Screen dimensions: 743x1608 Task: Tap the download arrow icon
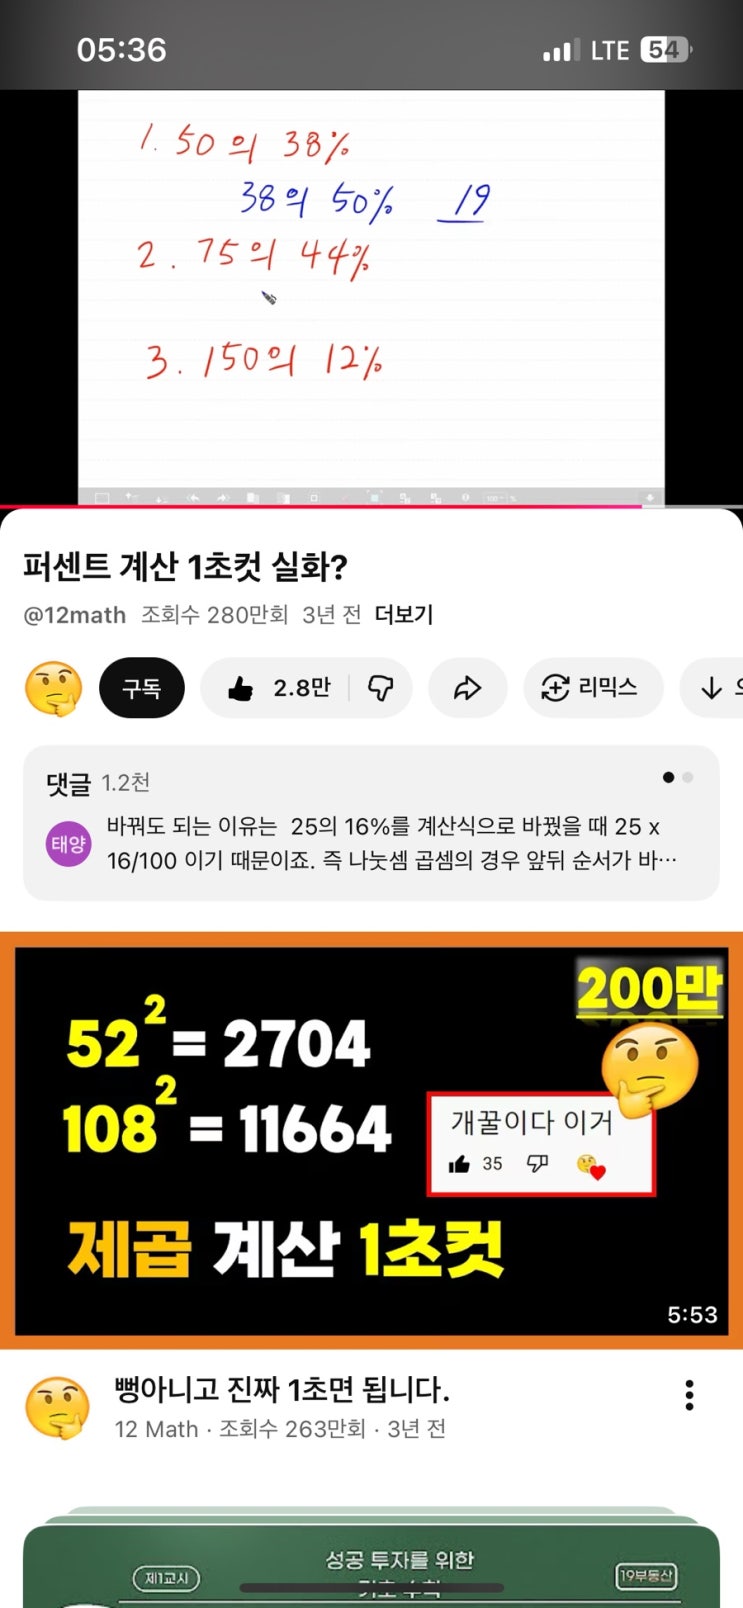(x=712, y=688)
